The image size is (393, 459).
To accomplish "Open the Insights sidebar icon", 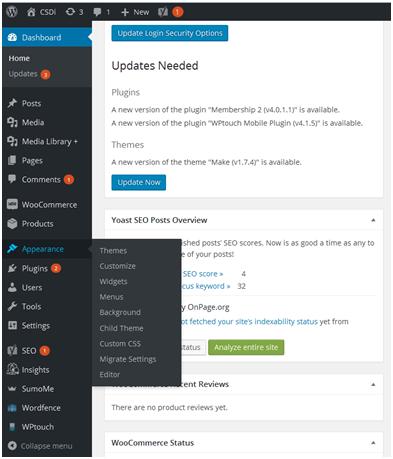I will (13, 369).
